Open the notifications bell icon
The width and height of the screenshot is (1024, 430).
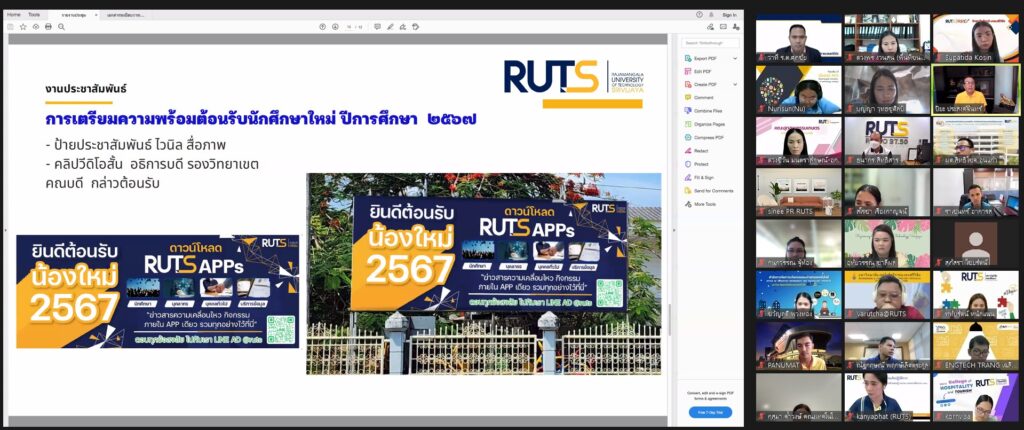click(712, 14)
